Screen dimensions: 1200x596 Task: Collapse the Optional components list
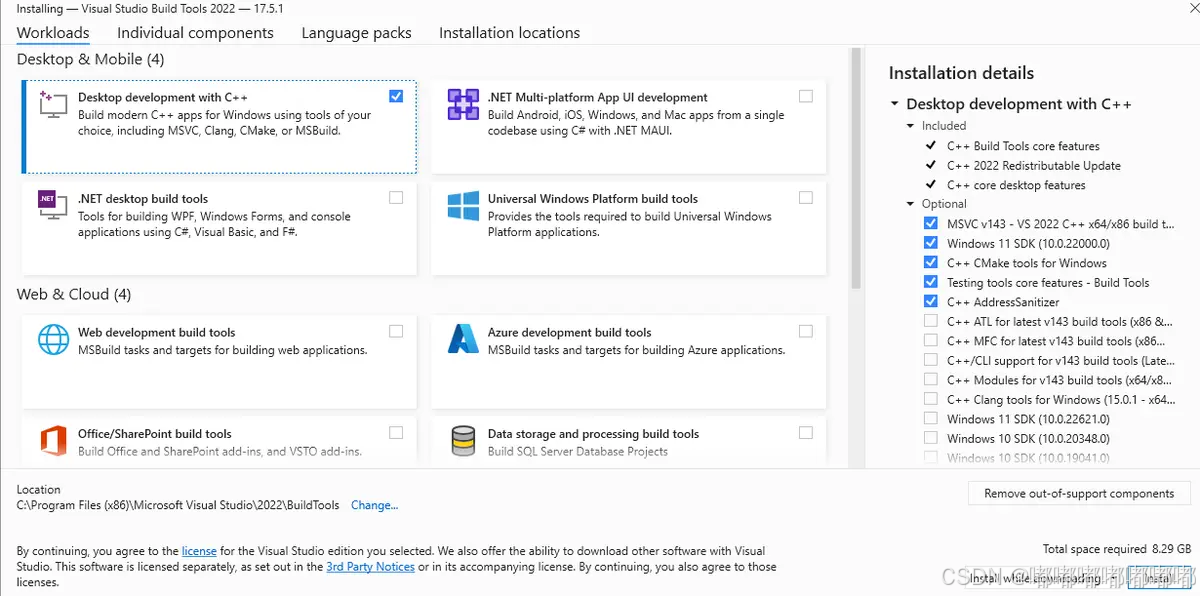coord(910,204)
